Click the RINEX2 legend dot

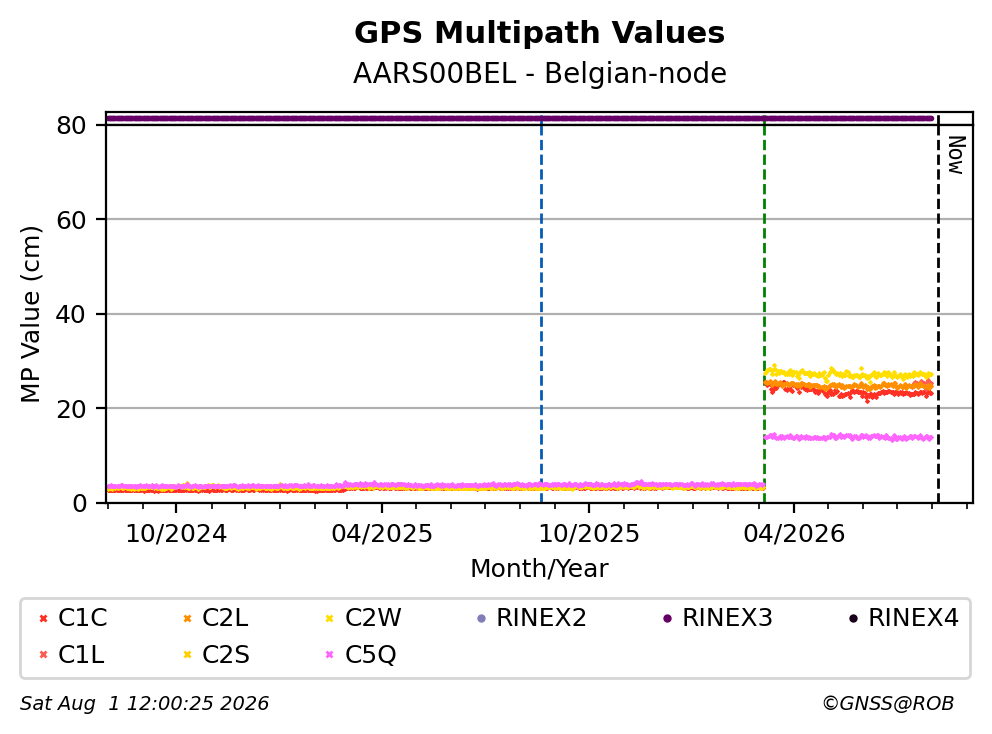(x=481, y=618)
